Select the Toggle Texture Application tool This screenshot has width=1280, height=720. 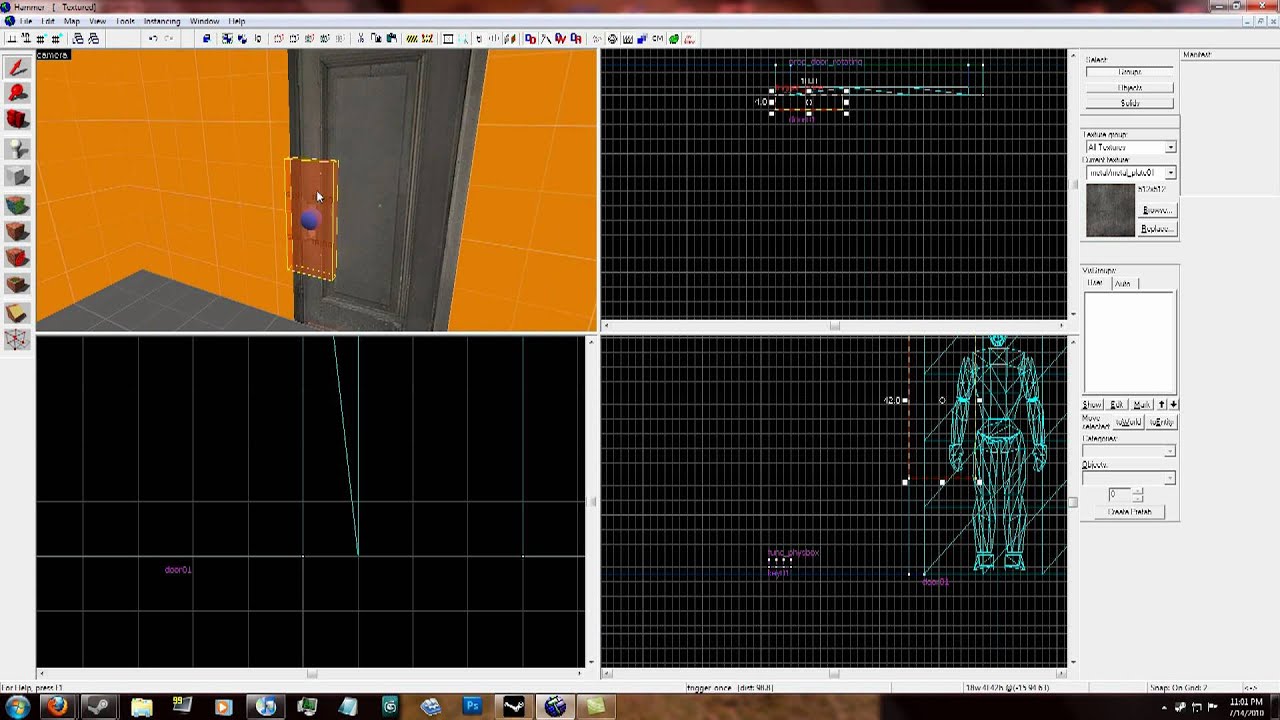pos(17,205)
